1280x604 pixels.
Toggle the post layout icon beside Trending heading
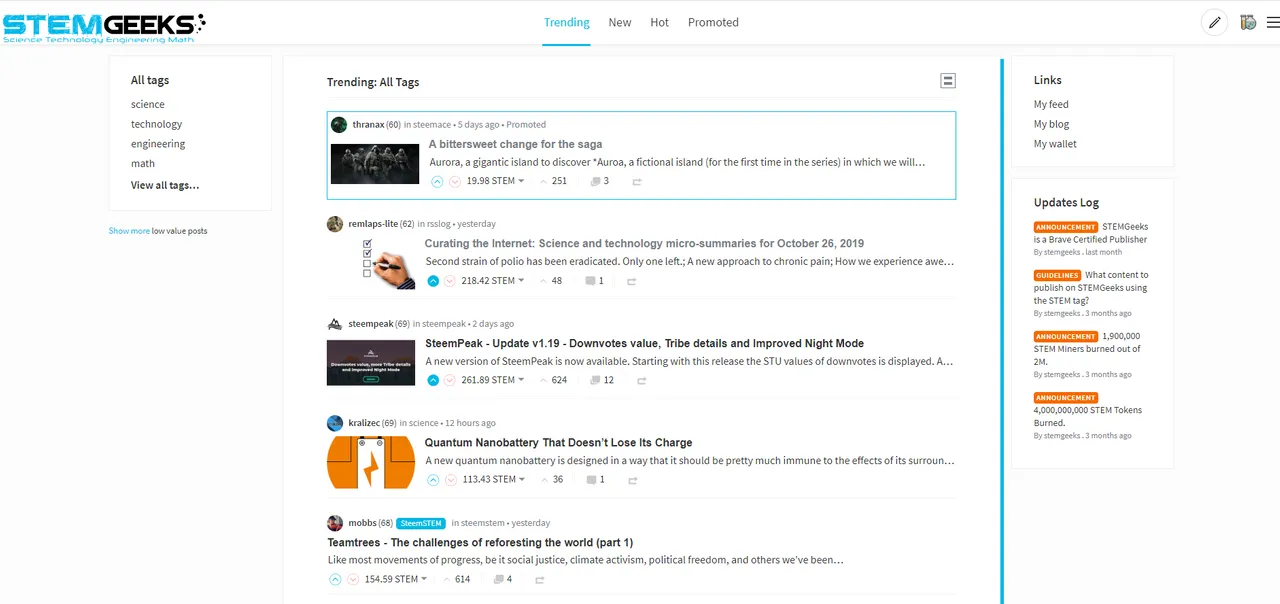click(x=948, y=81)
